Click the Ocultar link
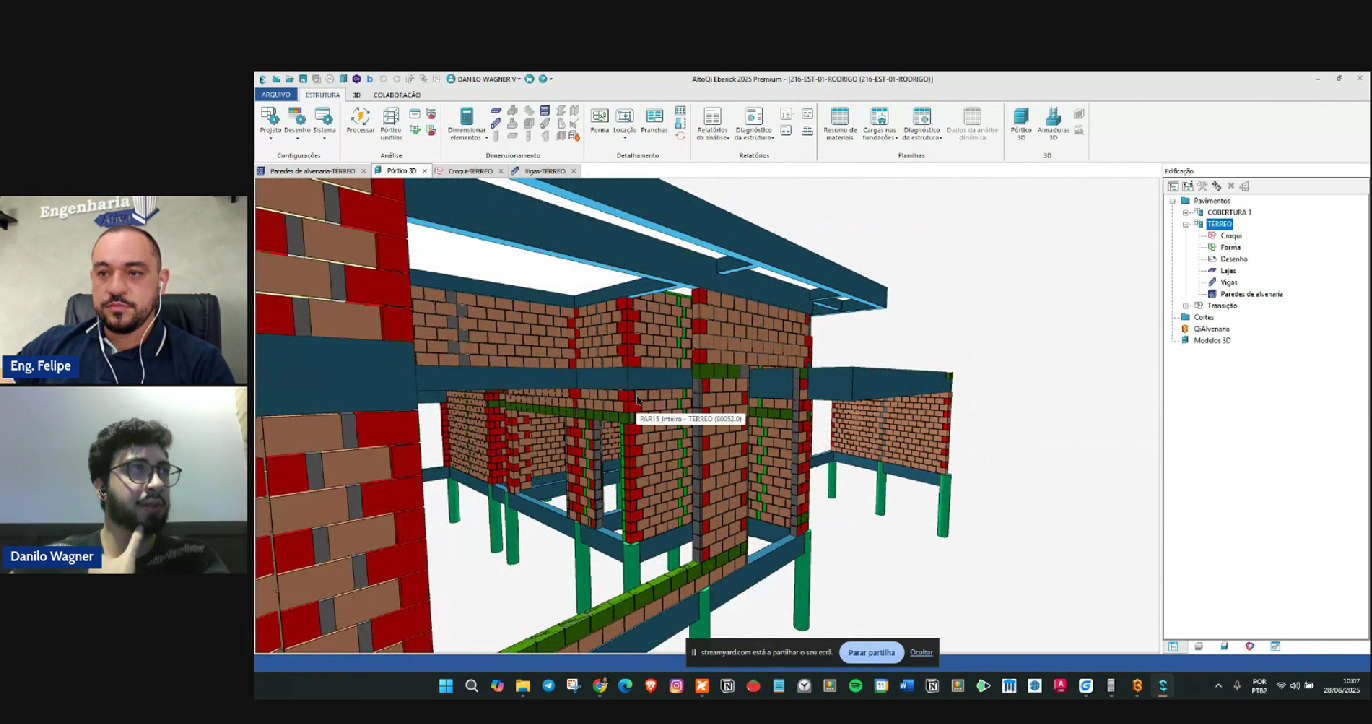 [x=921, y=652]
